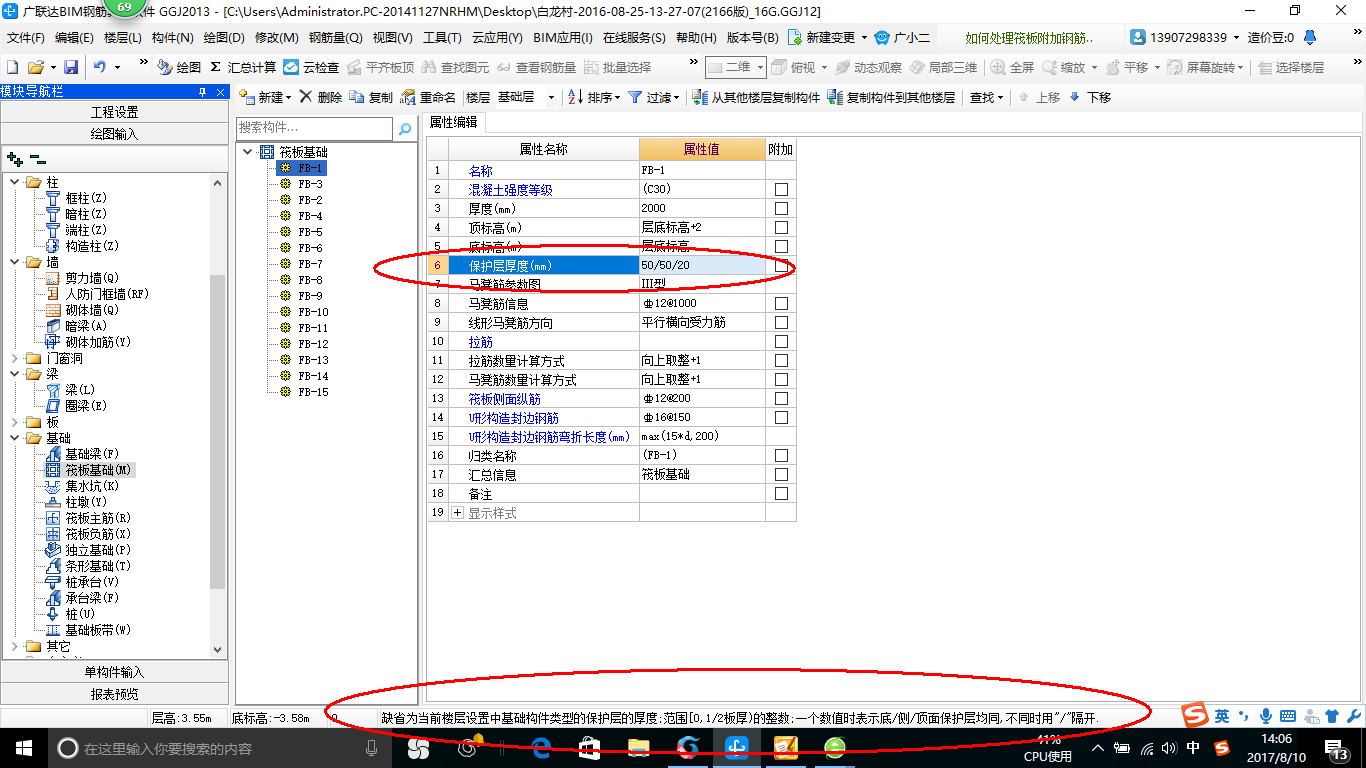Screen dimensions: 1366x768
Task: Select 剪力墙(Q) in the navigation tree
Action: coord(84,278)
